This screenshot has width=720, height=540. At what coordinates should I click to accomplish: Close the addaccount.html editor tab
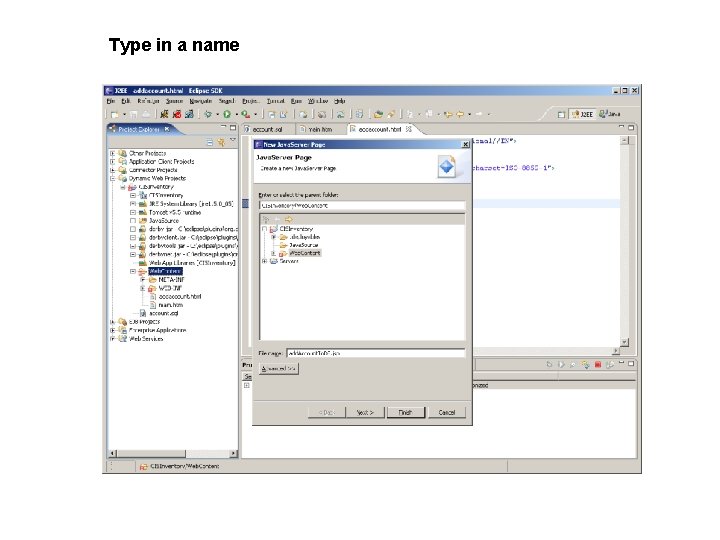coord(408,129)
